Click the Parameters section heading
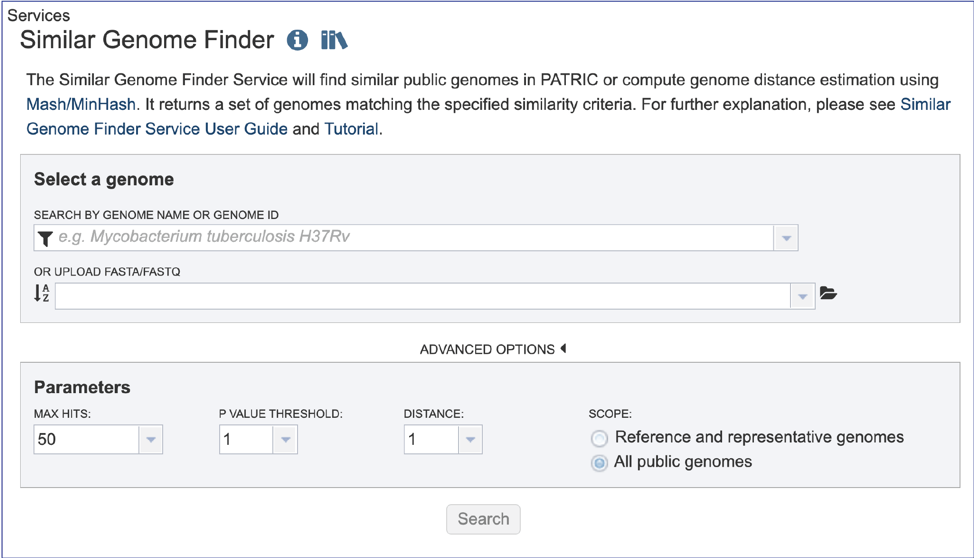974x558 pixels. [82, 387]
